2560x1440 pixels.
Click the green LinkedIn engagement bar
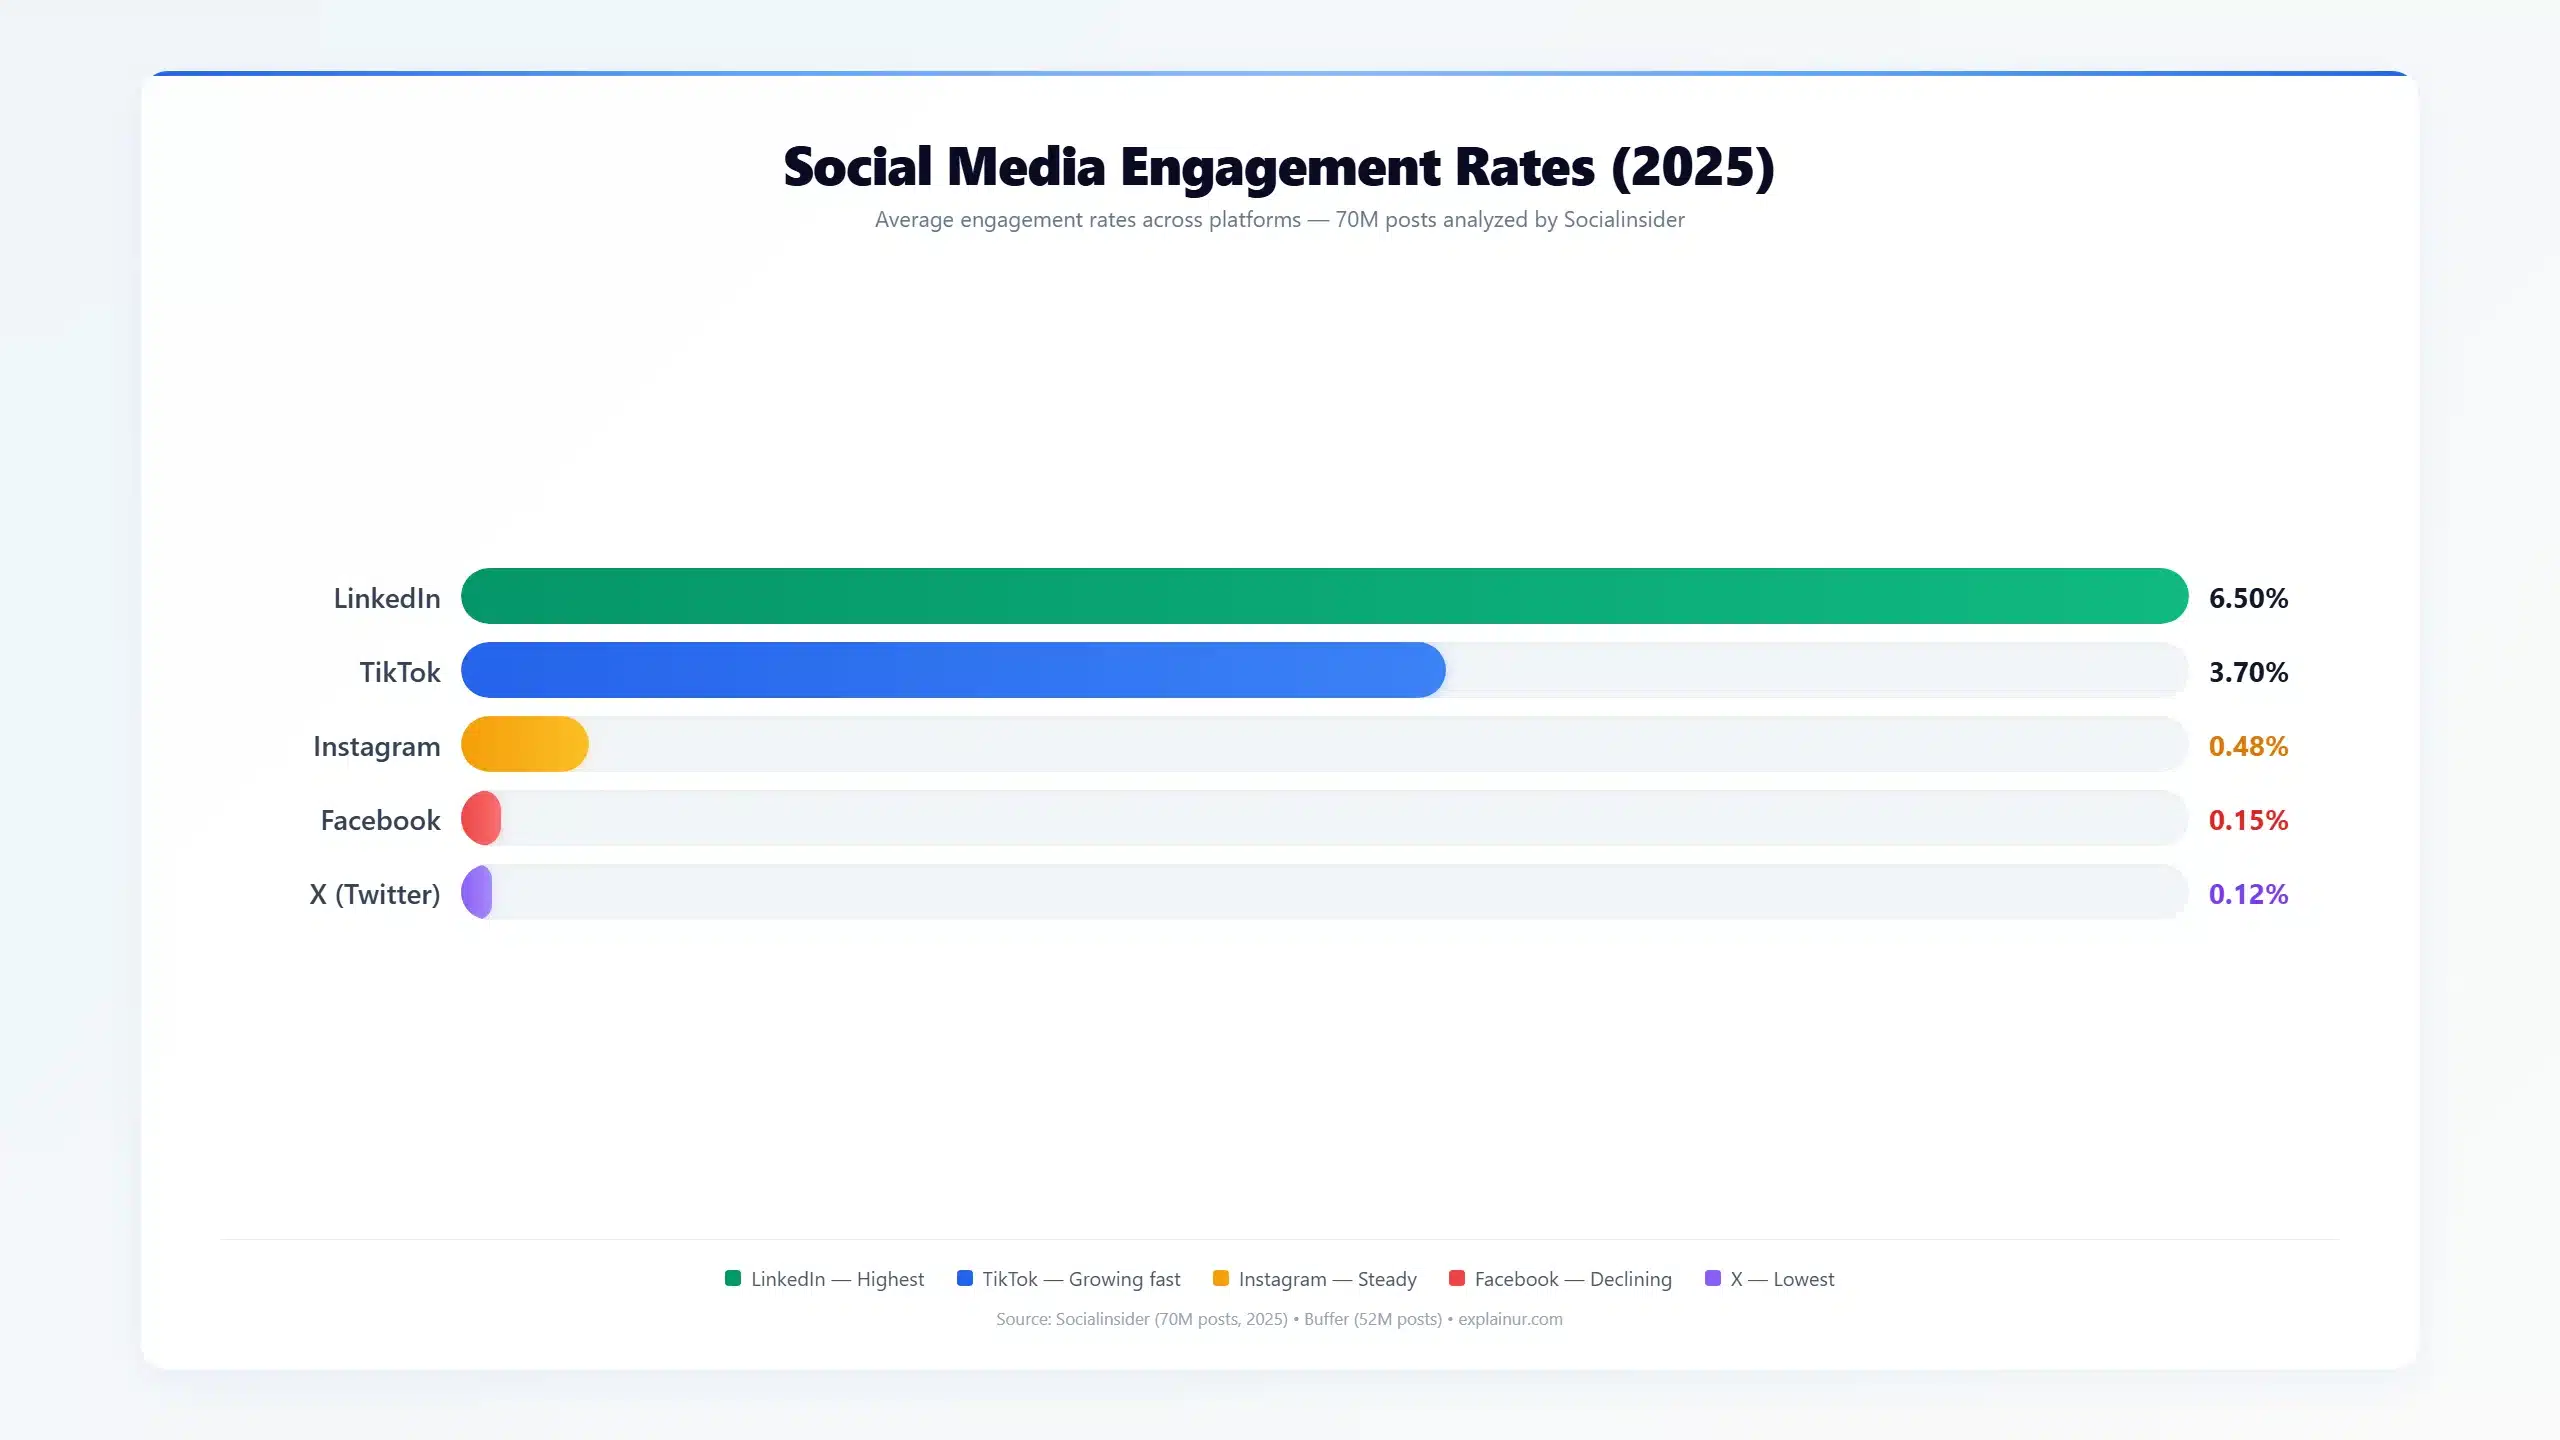pyautogui.click(x=1324, y=596)
